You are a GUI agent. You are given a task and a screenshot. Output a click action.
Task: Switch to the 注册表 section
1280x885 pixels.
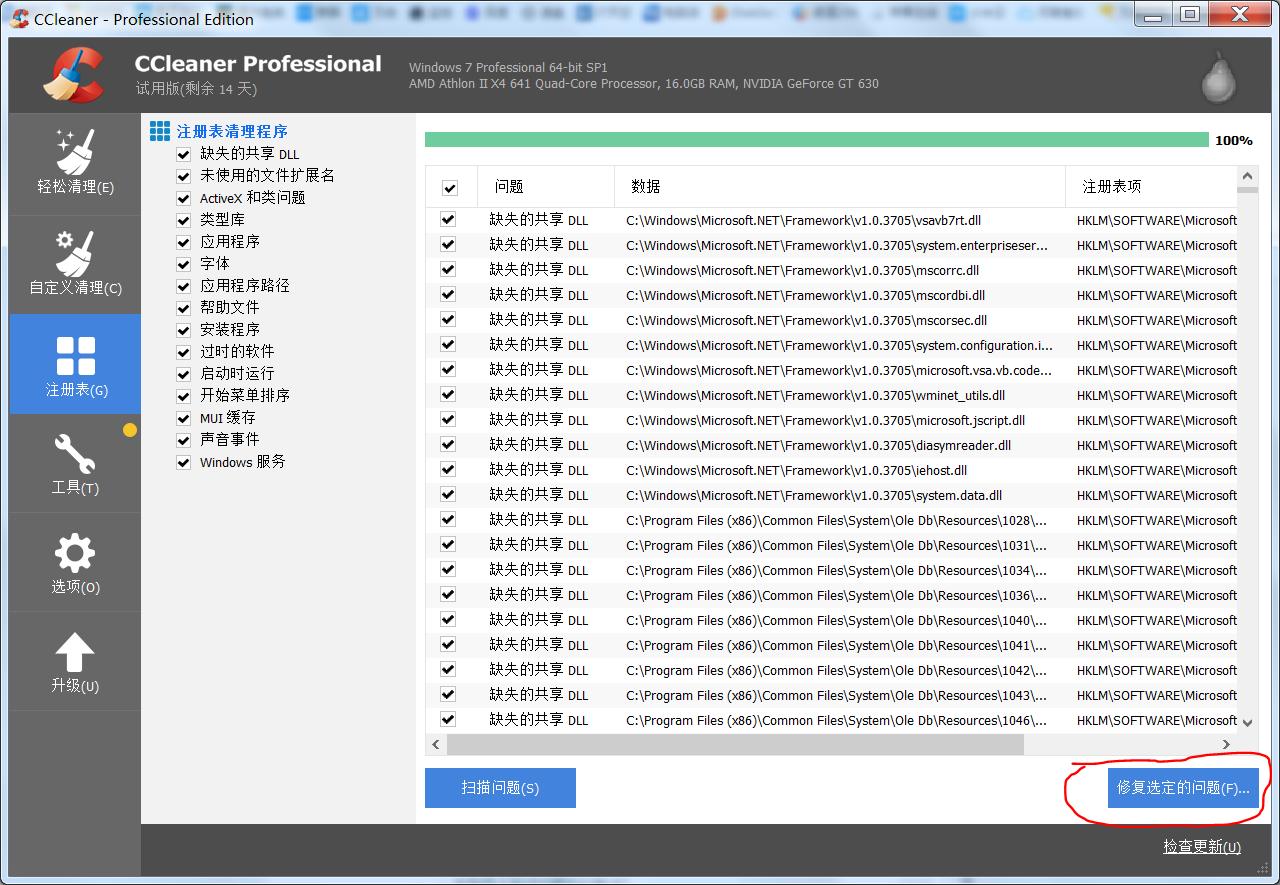(x=75, y=363)
